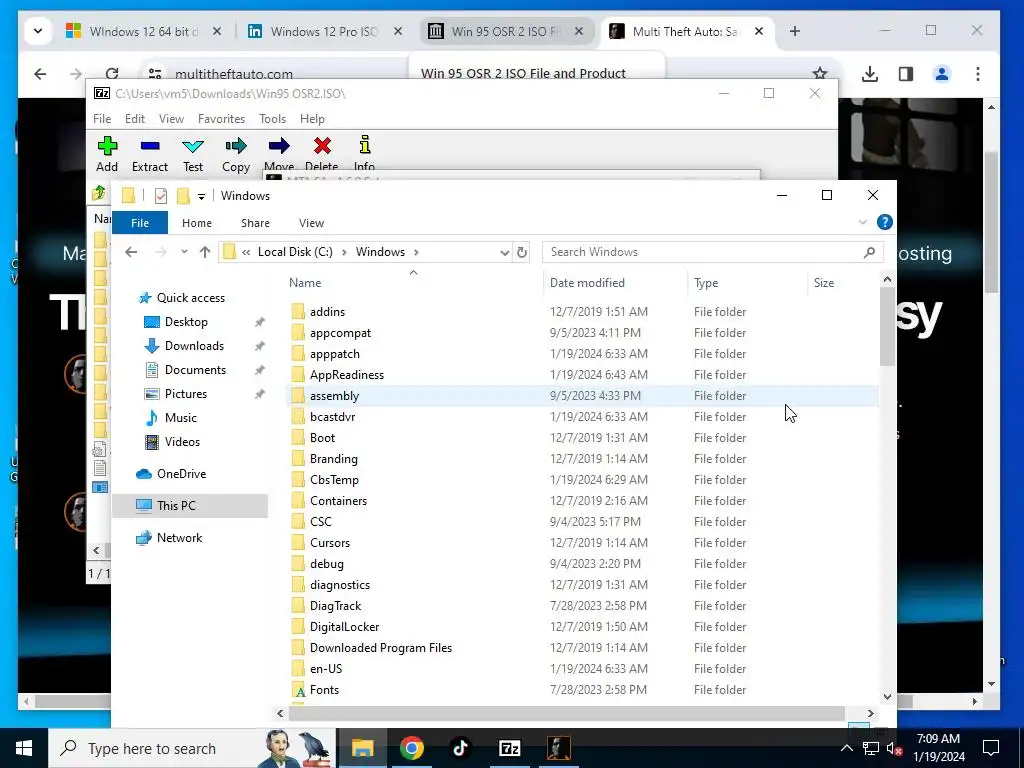Open 7-Zip Tools menu
Viewport: 1024px width, 768px height.
[x=272, y=119]
